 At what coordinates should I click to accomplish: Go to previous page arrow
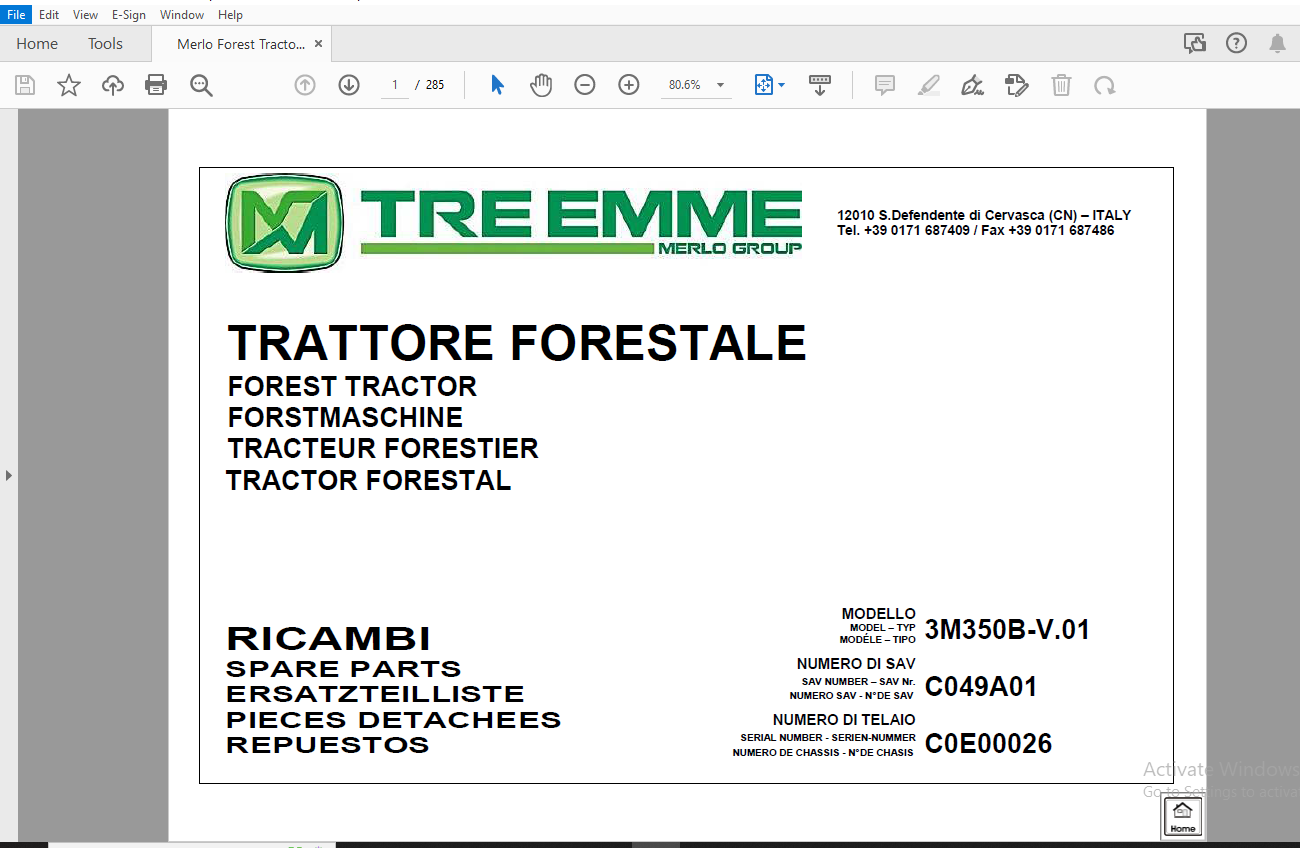point(305,85)
